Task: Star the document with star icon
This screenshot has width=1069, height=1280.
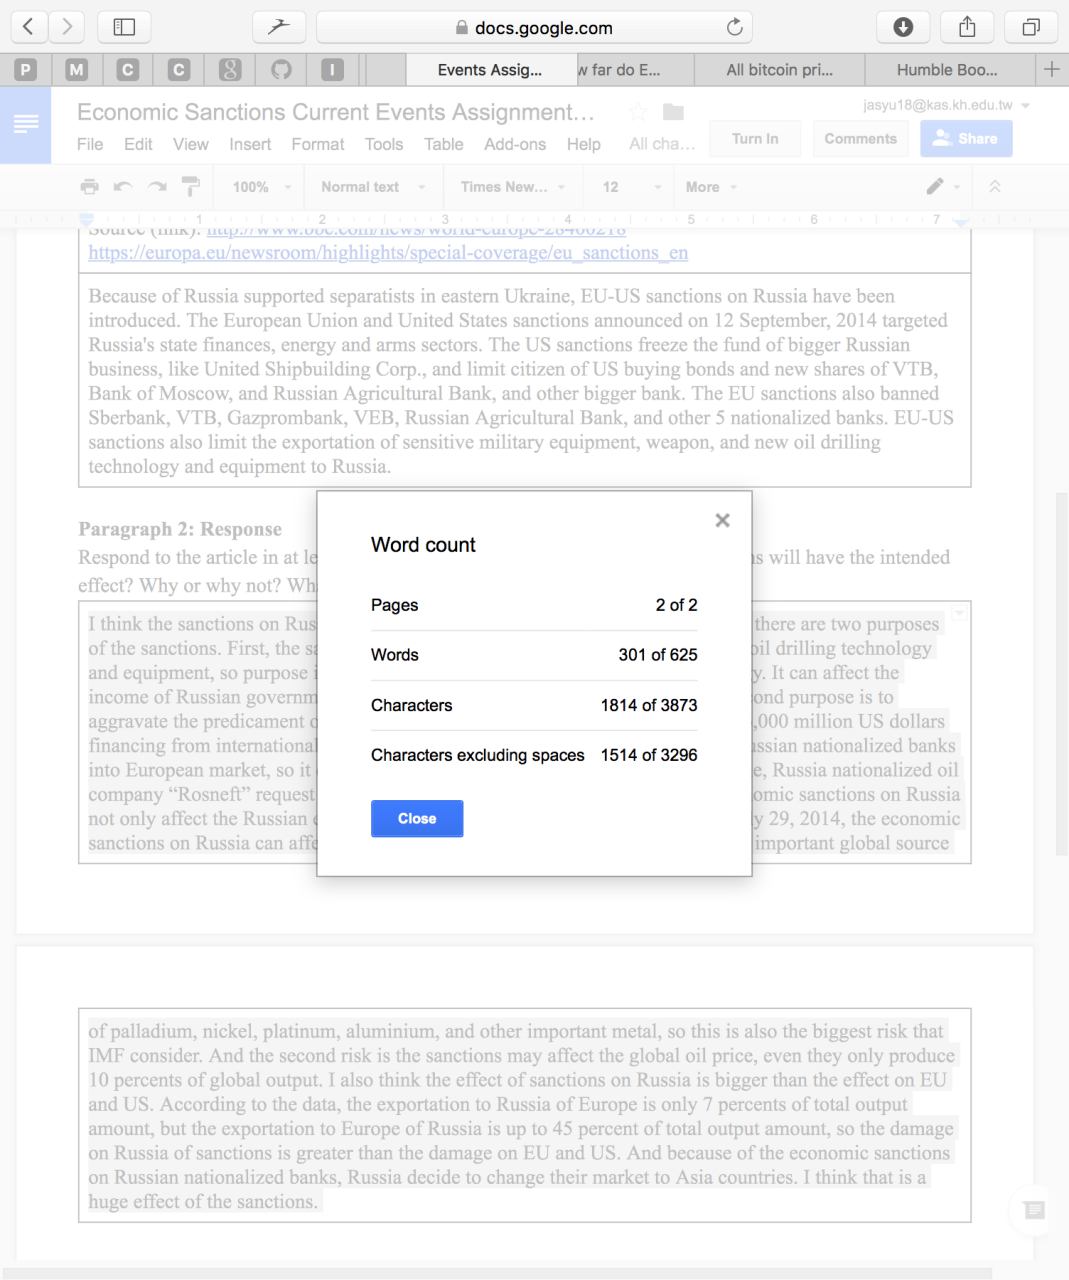Action: pos(638,112)
